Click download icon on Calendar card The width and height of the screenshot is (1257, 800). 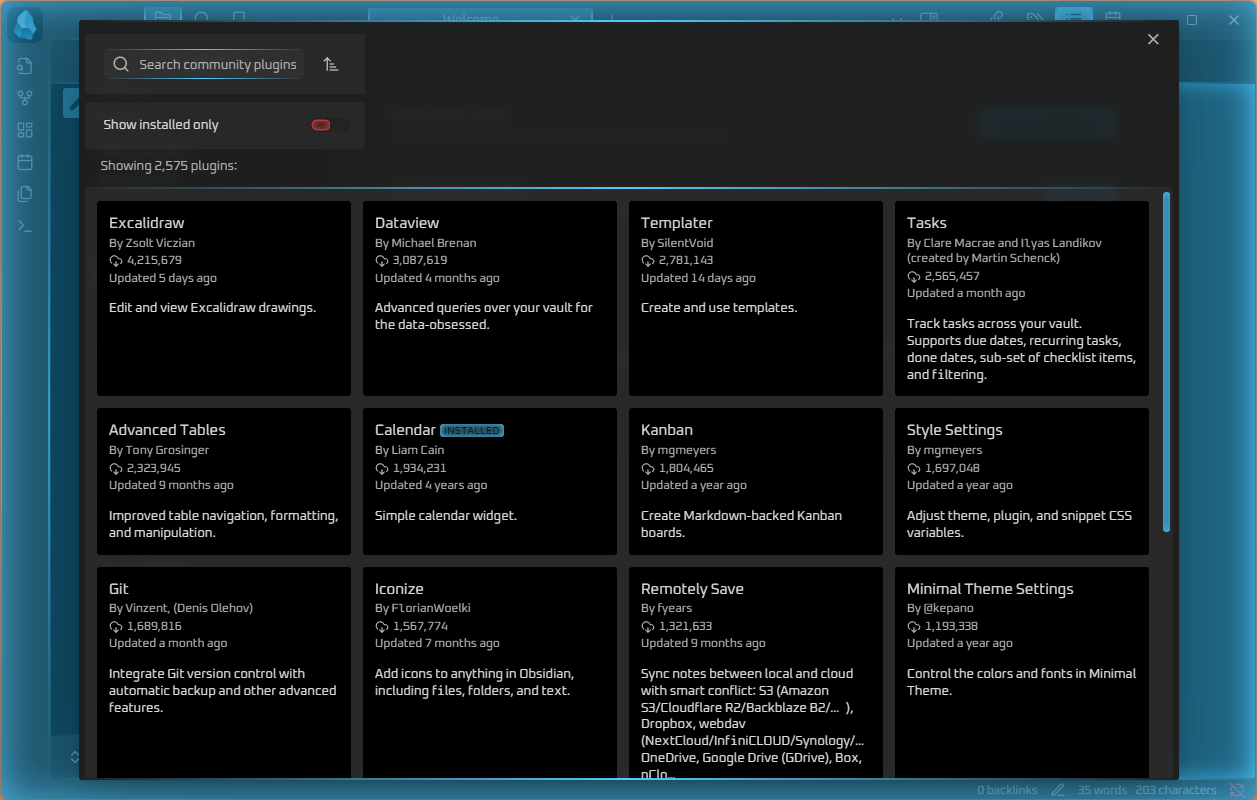pyautogui.click(x=382, y=467)
